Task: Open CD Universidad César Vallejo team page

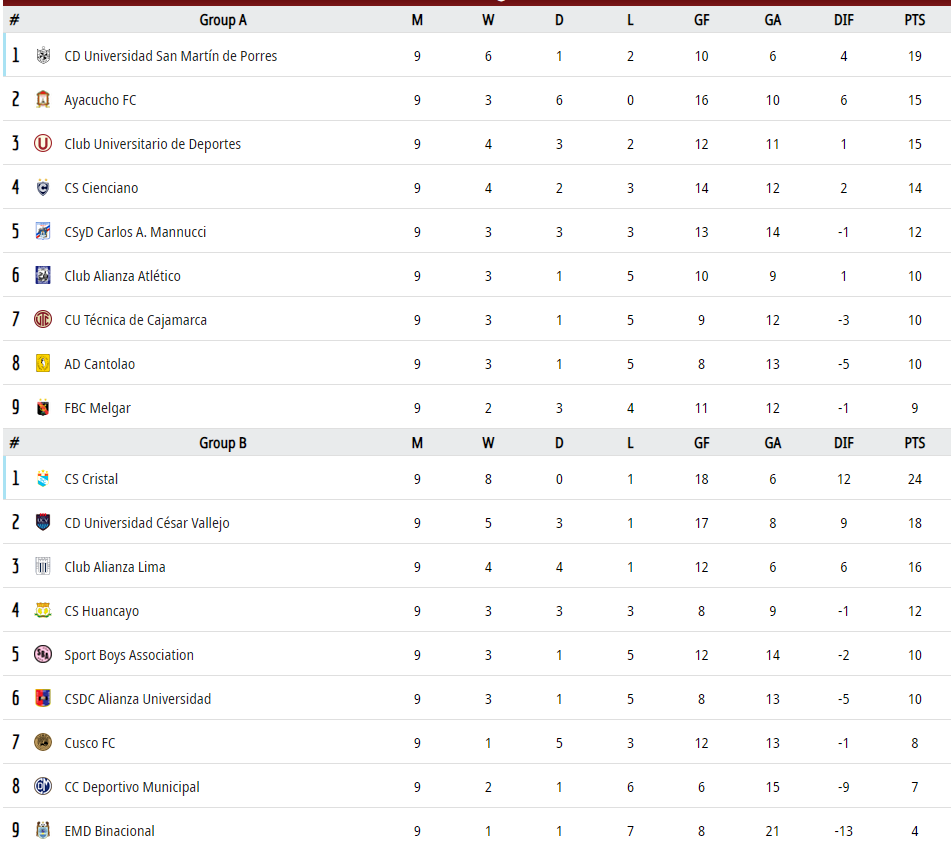Action: point(147,523)
